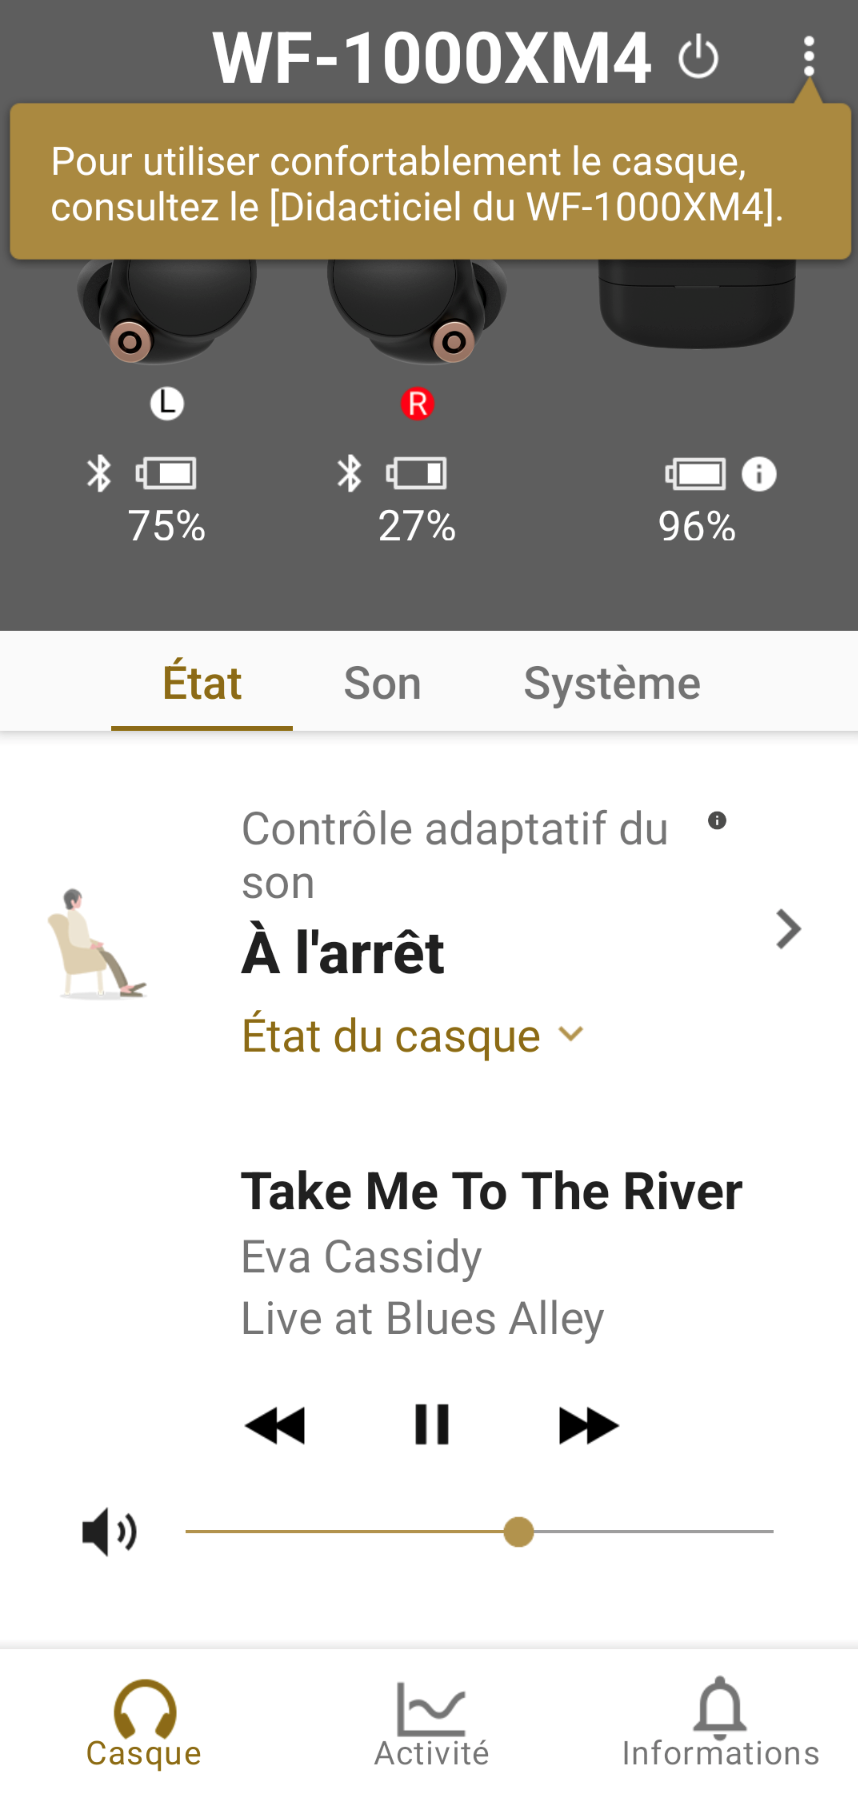
Task: Tap the power icon next to WF-1000XM4
Action: (x=698, y=57)
